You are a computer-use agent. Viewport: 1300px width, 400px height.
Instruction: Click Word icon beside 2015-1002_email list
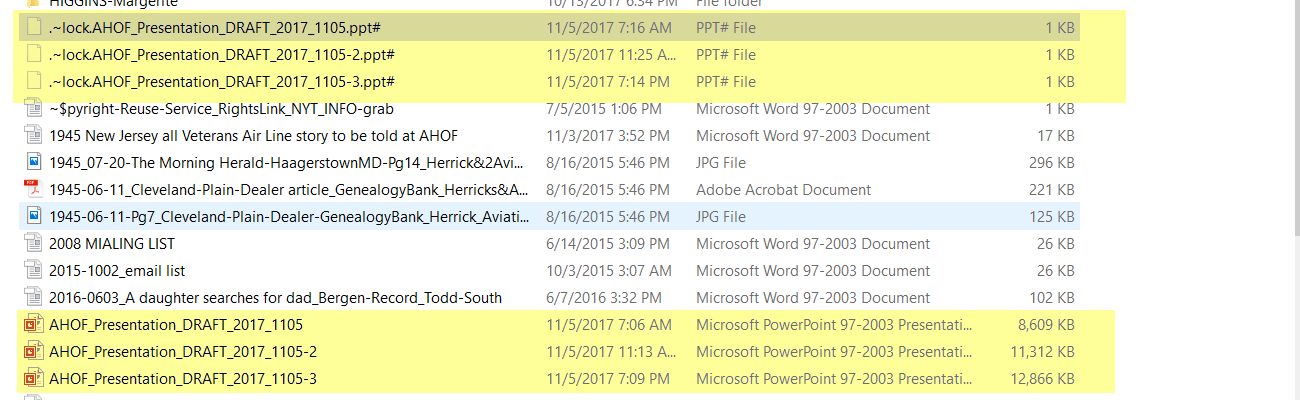(33, 270)
